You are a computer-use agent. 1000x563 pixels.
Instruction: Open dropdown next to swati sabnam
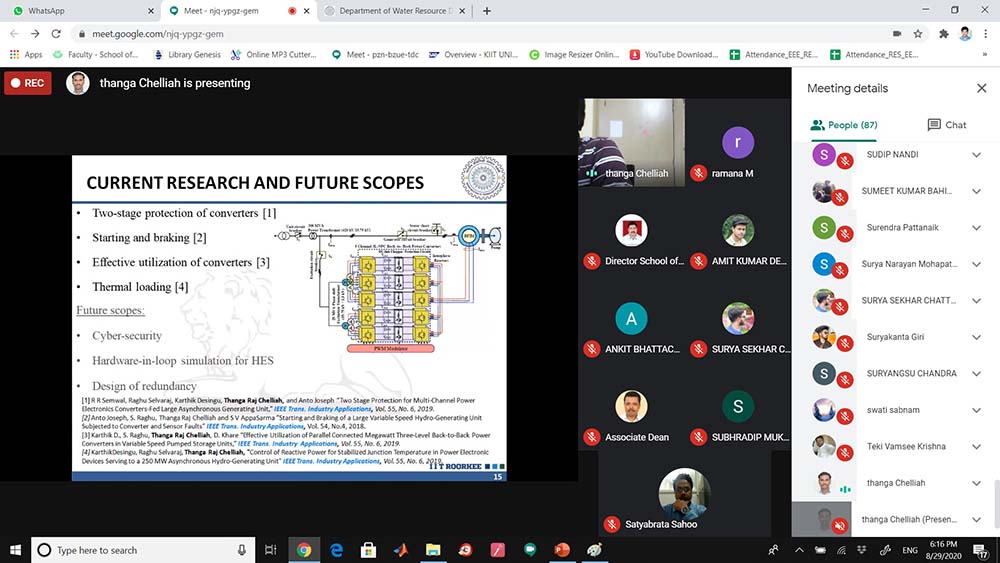click(976, 410)
